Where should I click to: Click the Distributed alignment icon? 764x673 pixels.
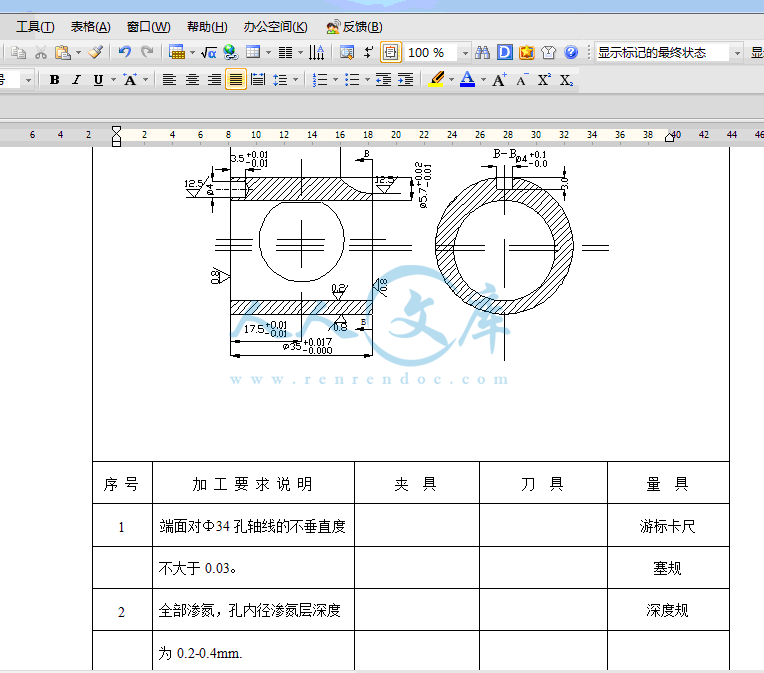(258, 79)
